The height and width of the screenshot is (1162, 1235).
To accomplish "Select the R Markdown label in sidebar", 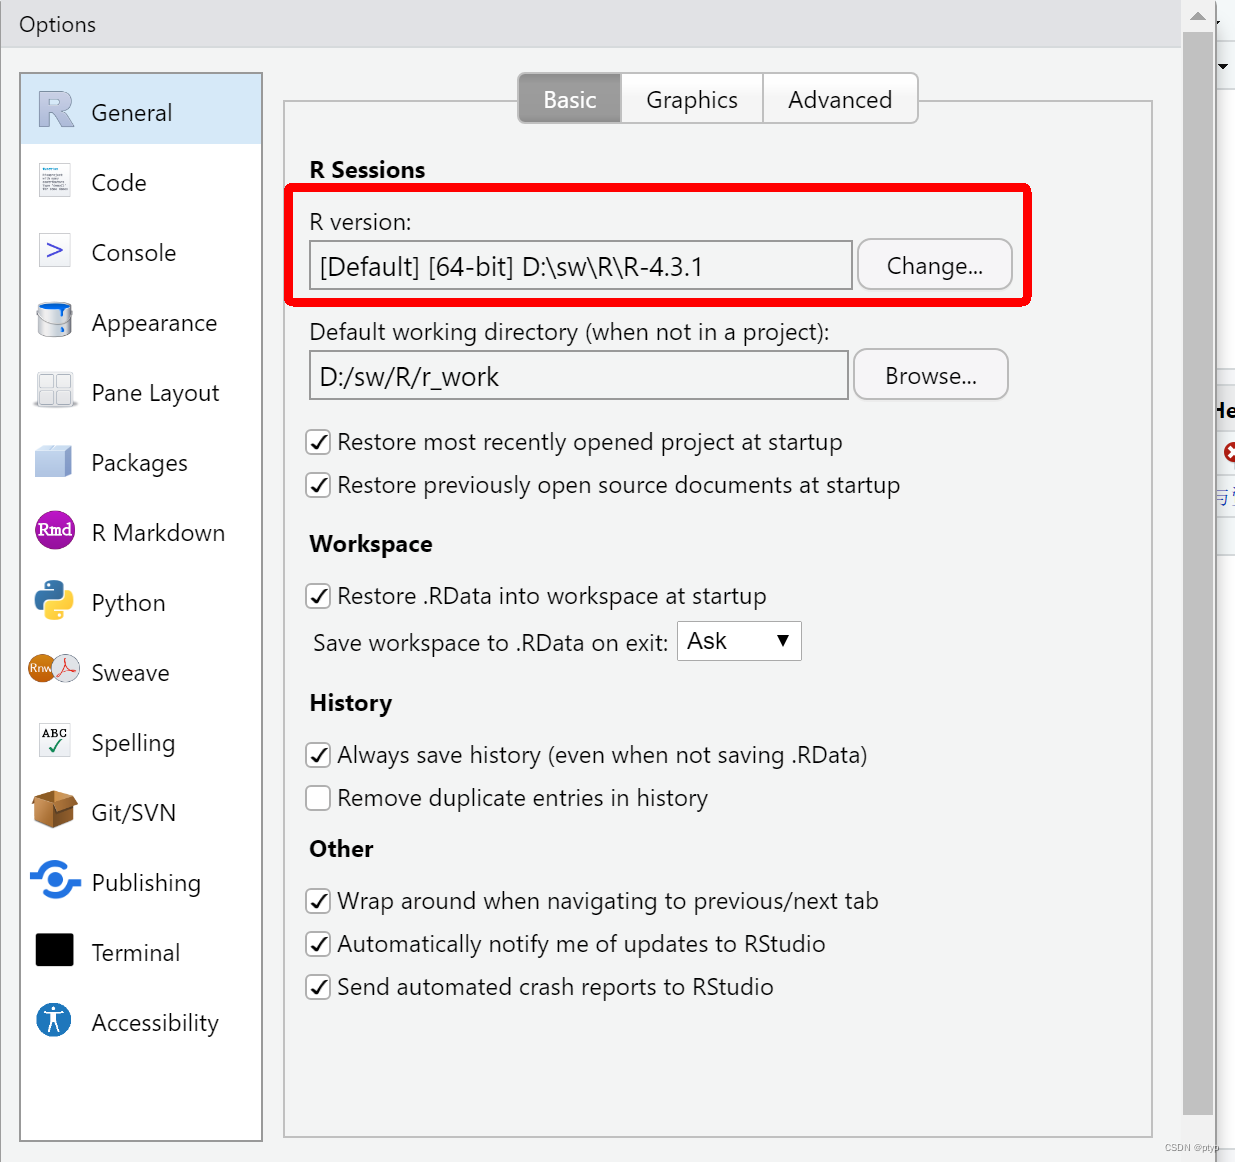I will [x=158, y=533].
